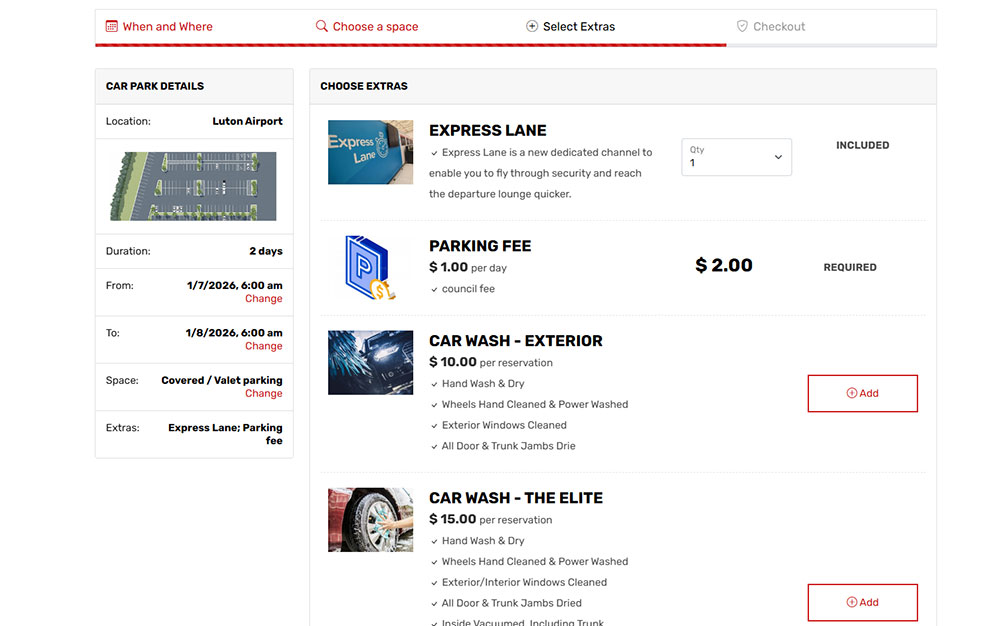Click the circled plus icon next to Select Extras
1000x626 pixels.
532,26
